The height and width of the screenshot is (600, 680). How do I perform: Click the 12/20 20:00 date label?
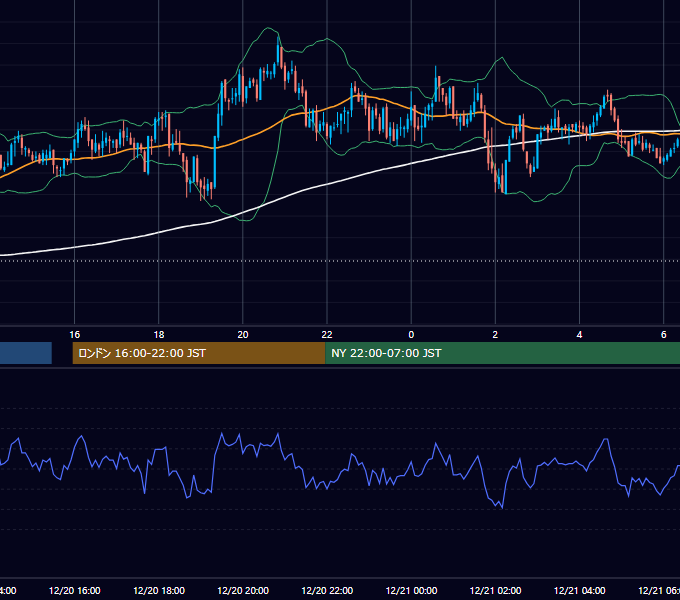click(x=243, y=590)
